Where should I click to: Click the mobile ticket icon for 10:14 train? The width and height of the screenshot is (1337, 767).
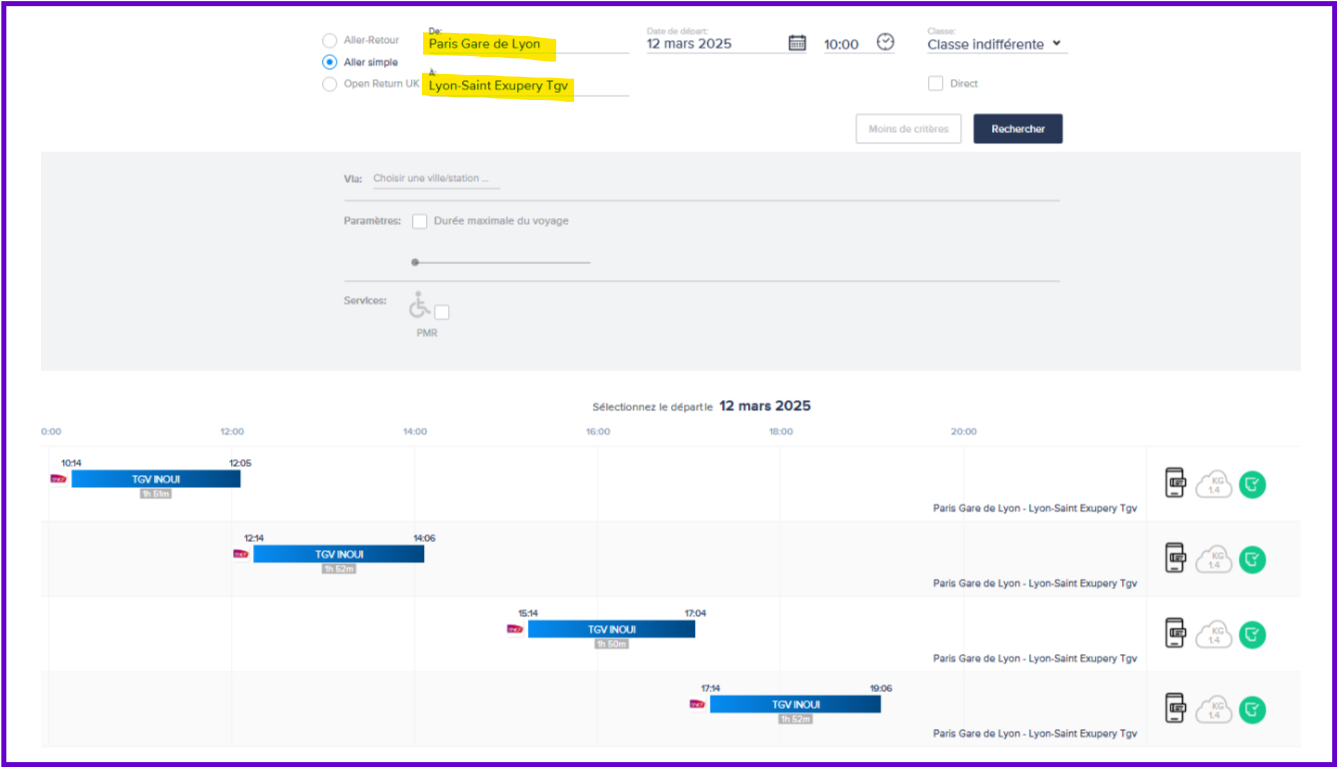[1176, 483]
